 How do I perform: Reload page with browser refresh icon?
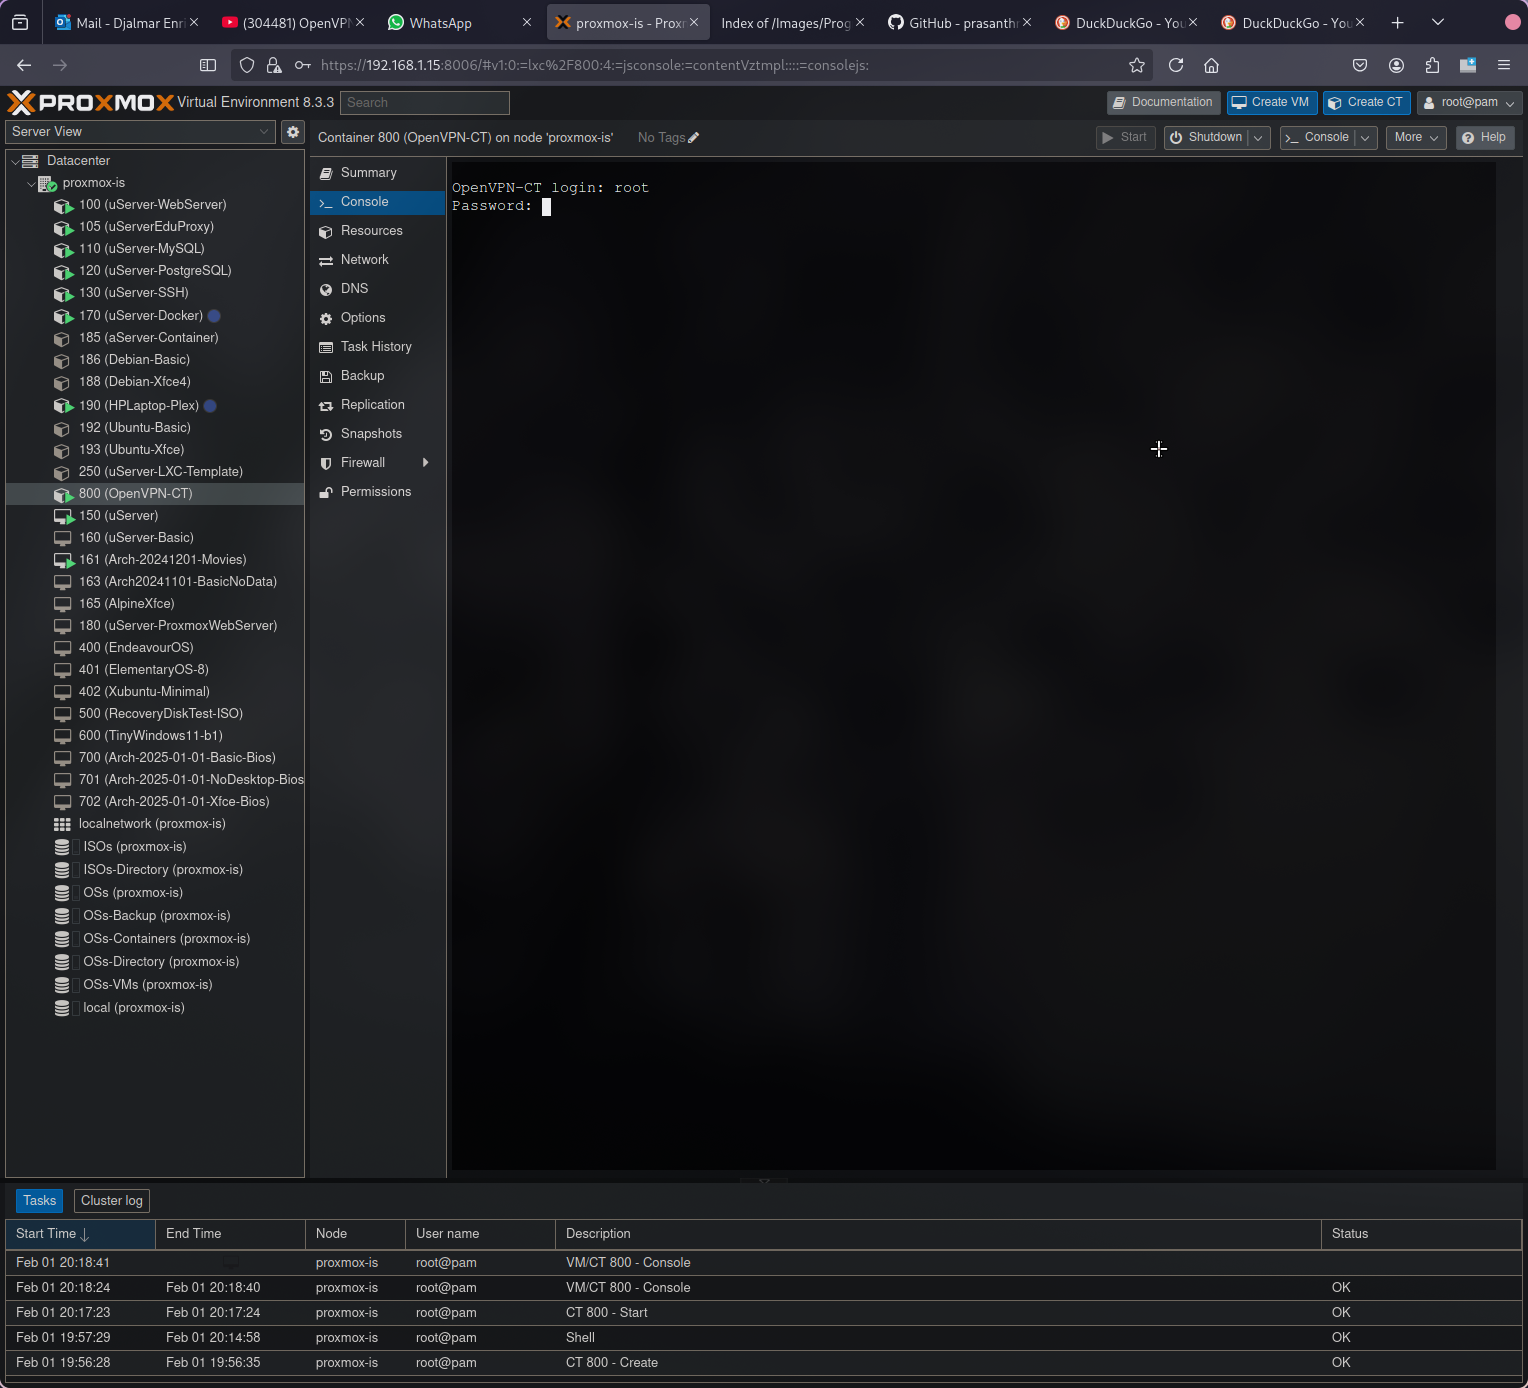tap(1176, 65)
